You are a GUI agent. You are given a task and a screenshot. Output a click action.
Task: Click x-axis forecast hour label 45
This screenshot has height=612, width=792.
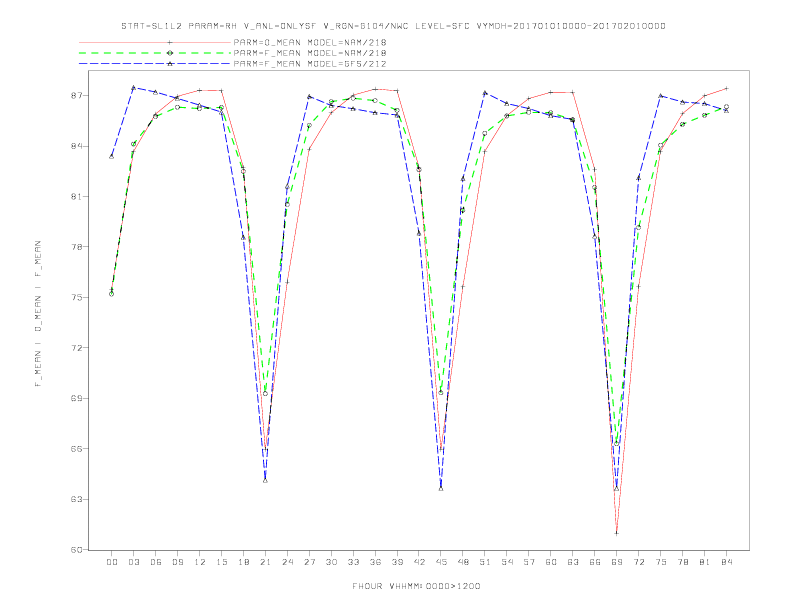click(x=441, y=562)
